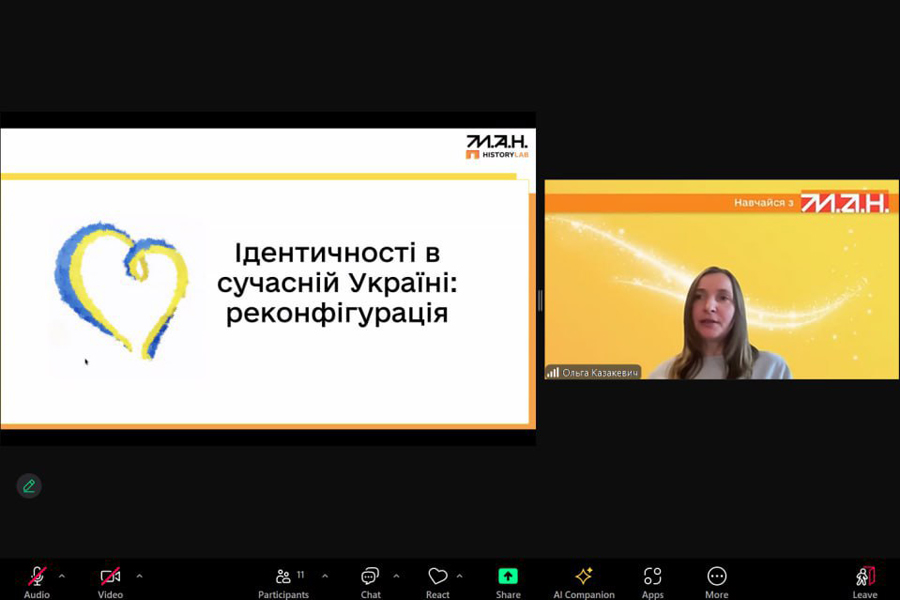Click Ольга Казакевич's video tile
Viewport: 900px width, 600px height.
tap(721, 280)
